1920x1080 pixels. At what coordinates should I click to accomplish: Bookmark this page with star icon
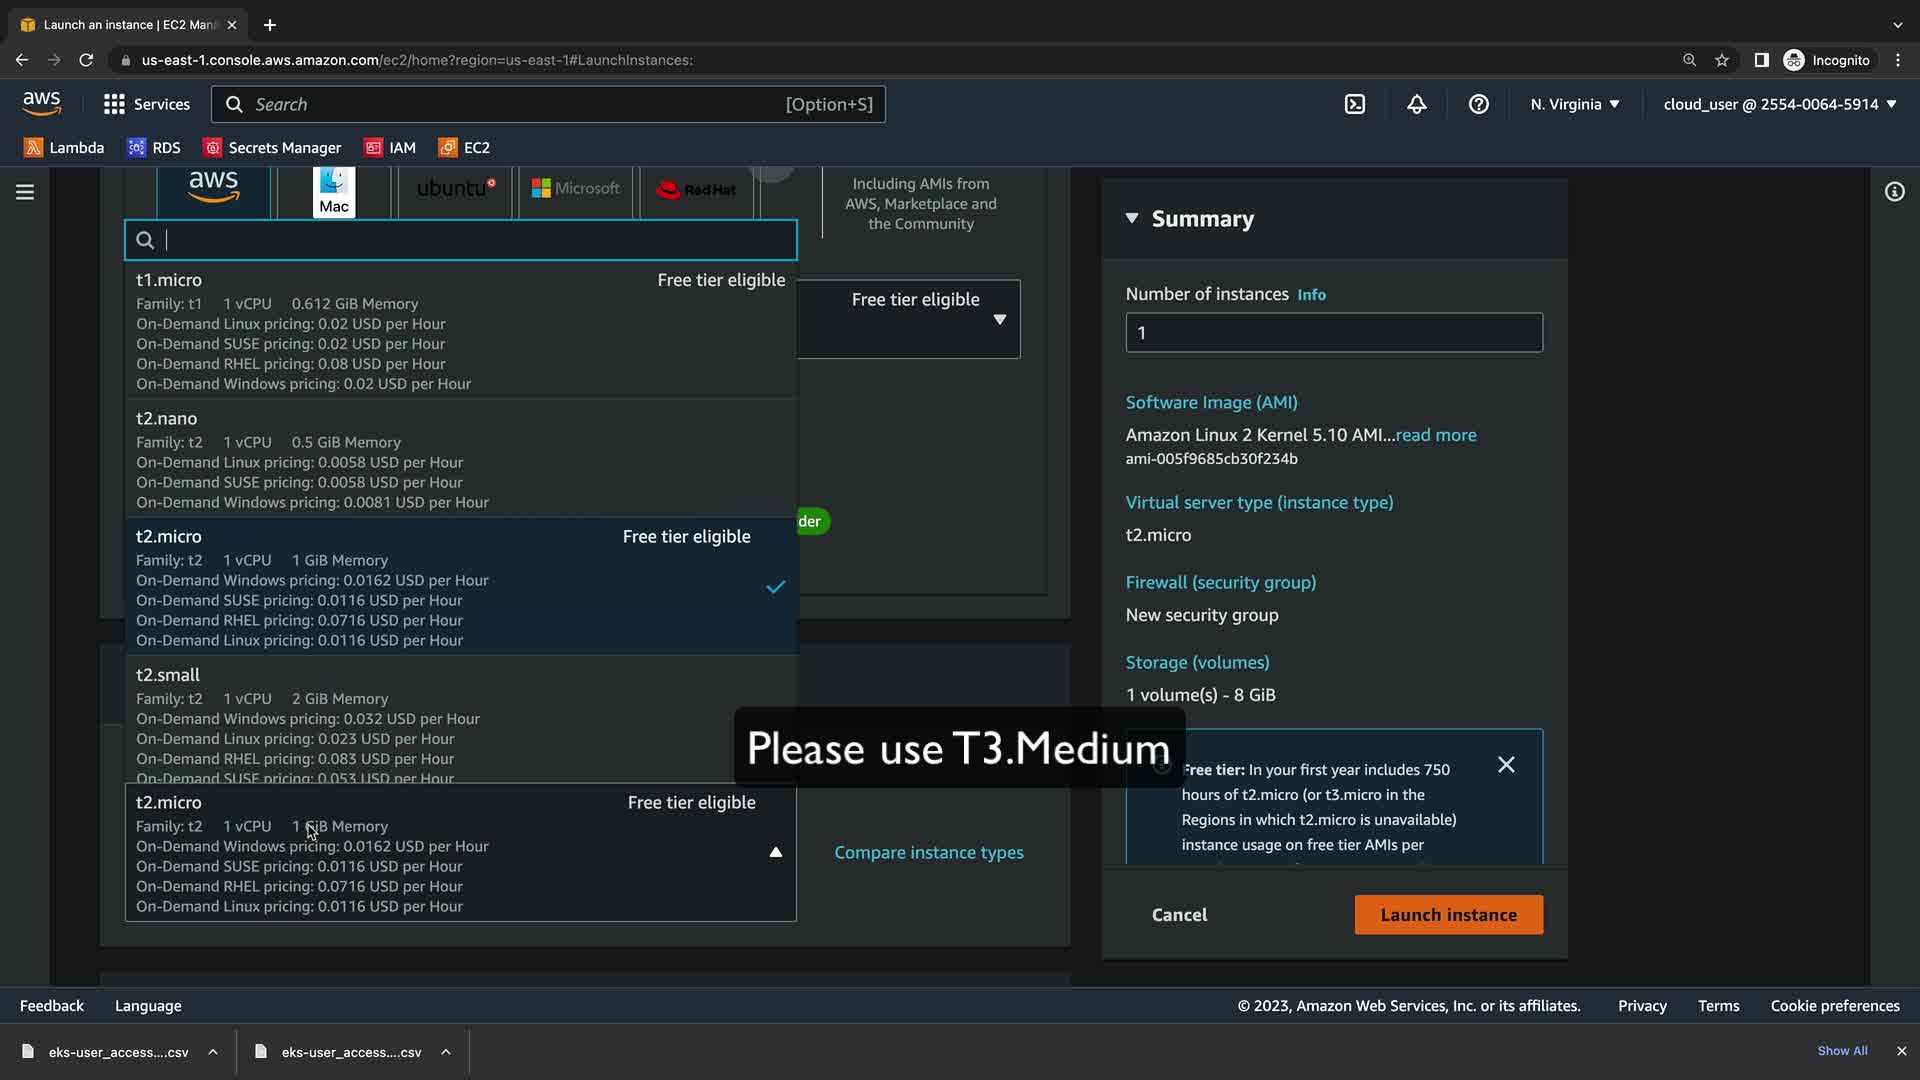1721,60
